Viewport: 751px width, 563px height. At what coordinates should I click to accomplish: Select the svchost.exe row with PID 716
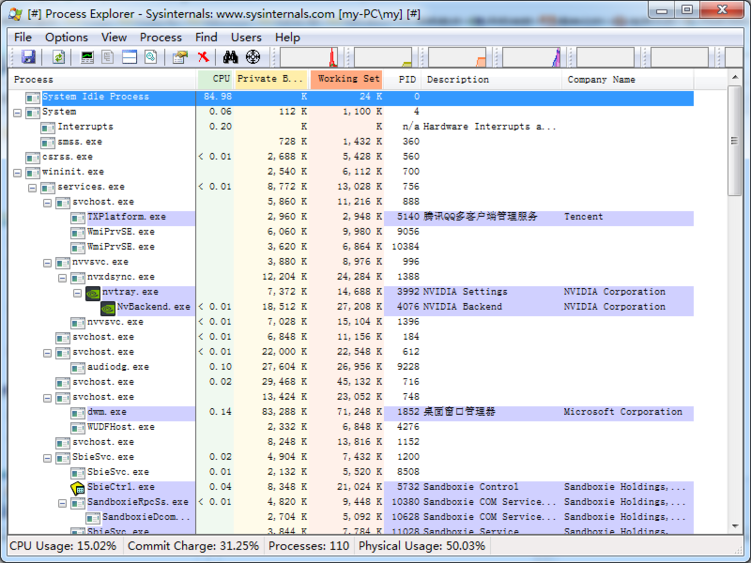(351, 383)
